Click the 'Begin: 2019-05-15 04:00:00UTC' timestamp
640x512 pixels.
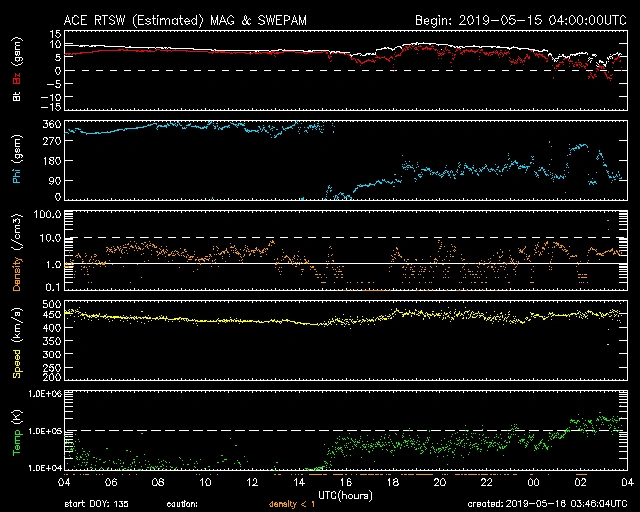coord(521,20)
